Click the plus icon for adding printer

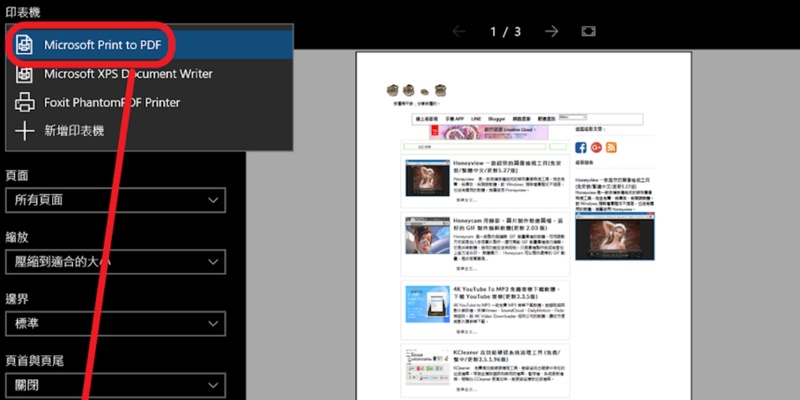[x=24, y=131]
